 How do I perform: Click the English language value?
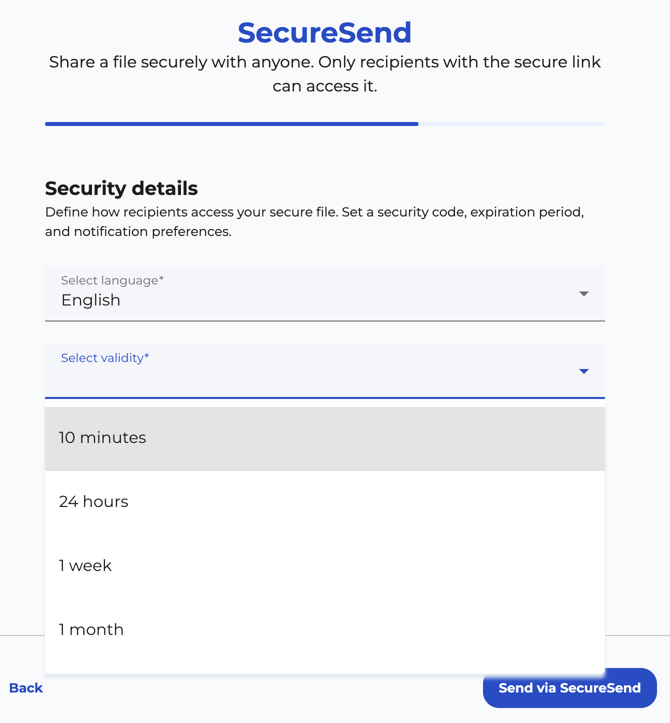coord(91,301)
